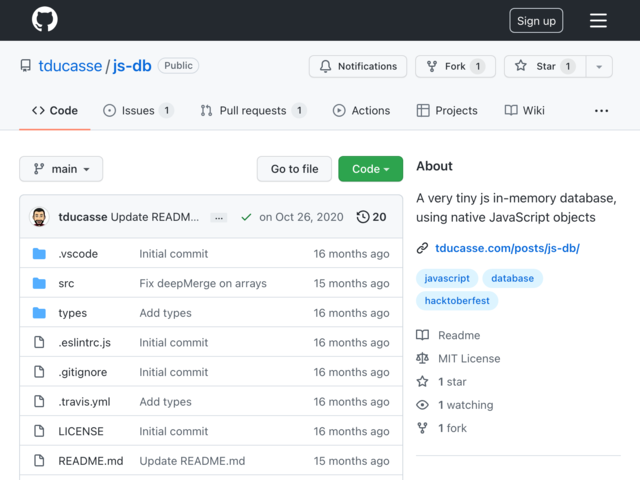The height and width of the screenshot is (480, 640).
Task: Open the commit dated Oct 26, 2020
Action: click(301, 217)
